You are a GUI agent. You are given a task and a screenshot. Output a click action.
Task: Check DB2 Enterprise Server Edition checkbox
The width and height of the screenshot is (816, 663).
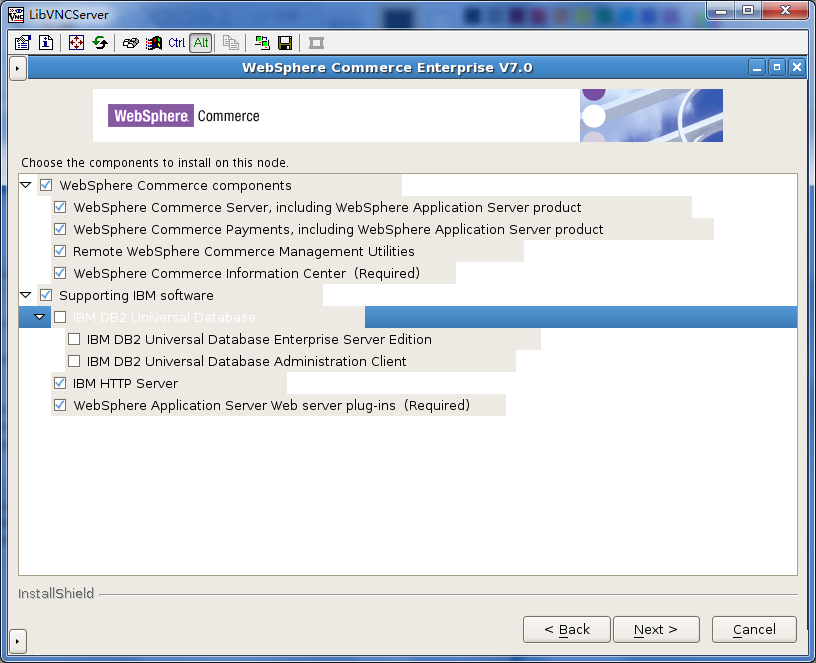[x=74, y=339]
